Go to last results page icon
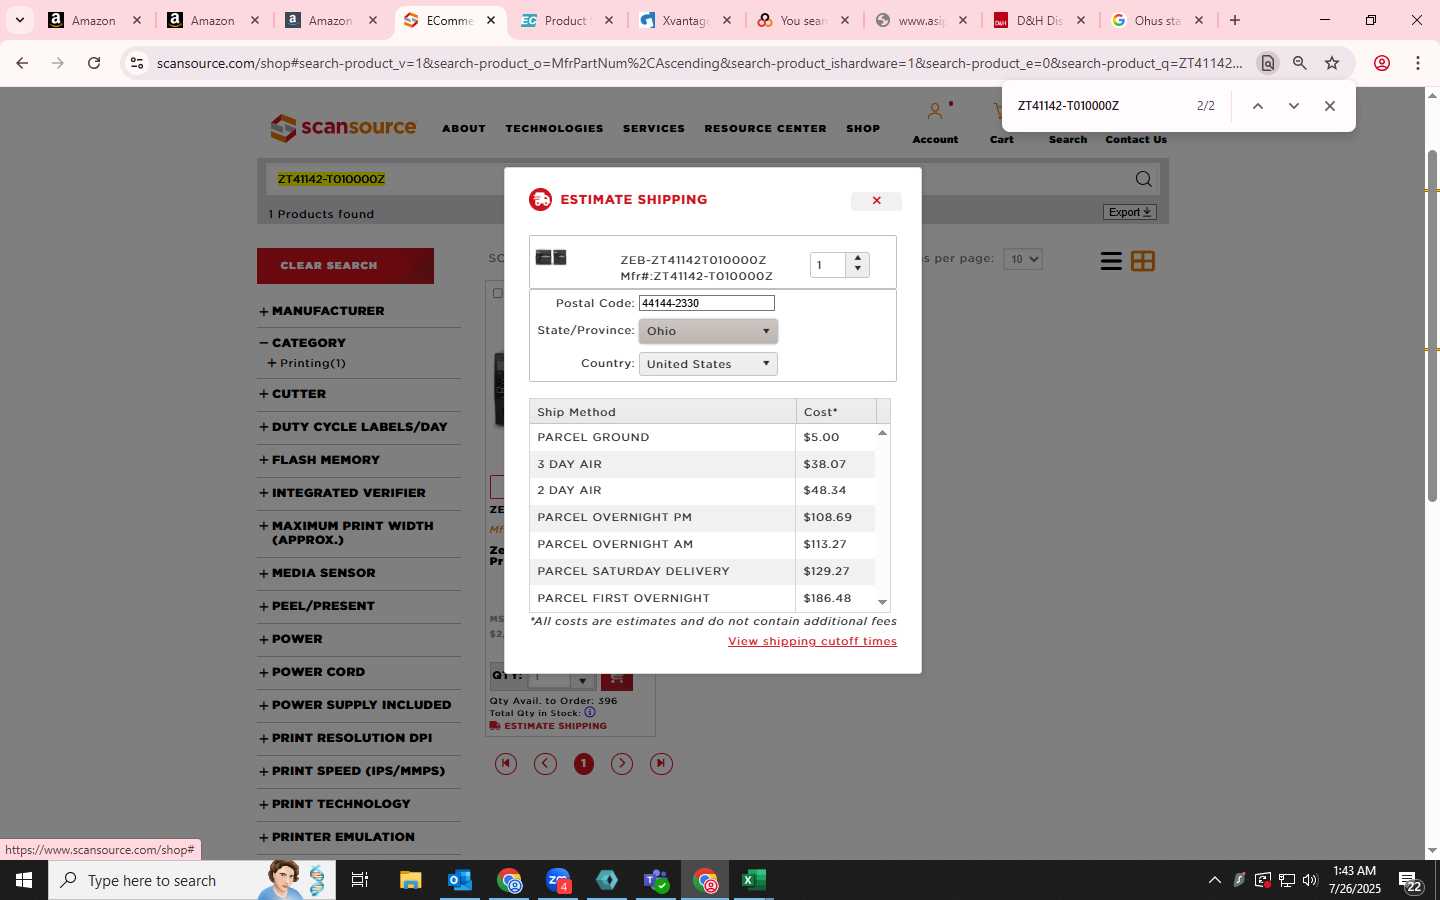This screenshot has width=1440, height=900. pyautogui.click(x=661, y=764)
